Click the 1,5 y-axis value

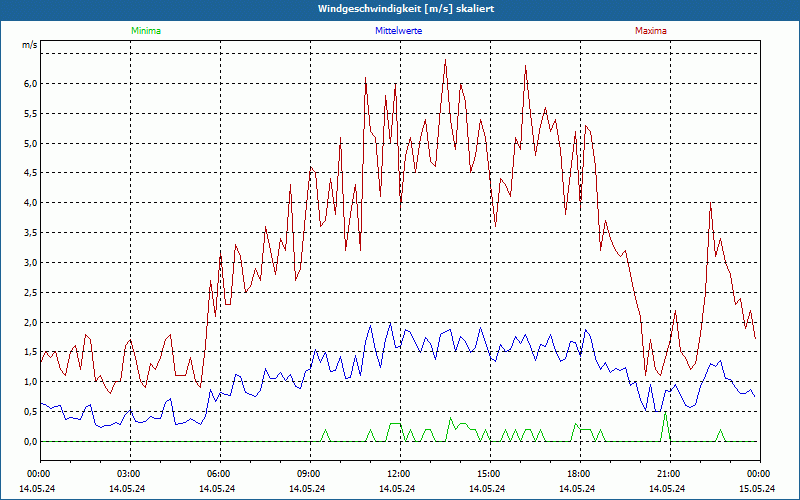point(31,352)
